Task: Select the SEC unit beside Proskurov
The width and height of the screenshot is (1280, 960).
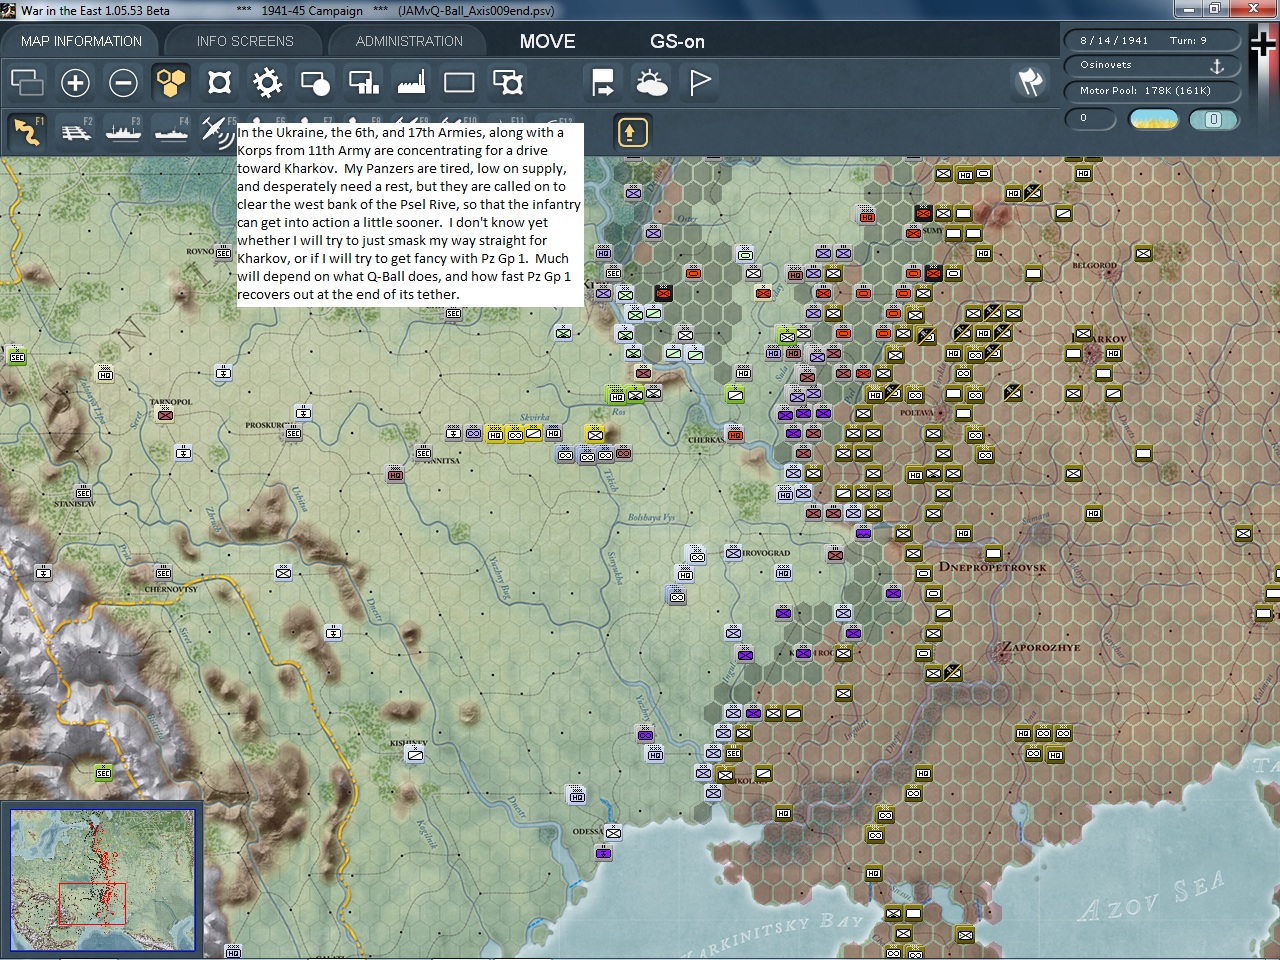Action: click(293, 433)
